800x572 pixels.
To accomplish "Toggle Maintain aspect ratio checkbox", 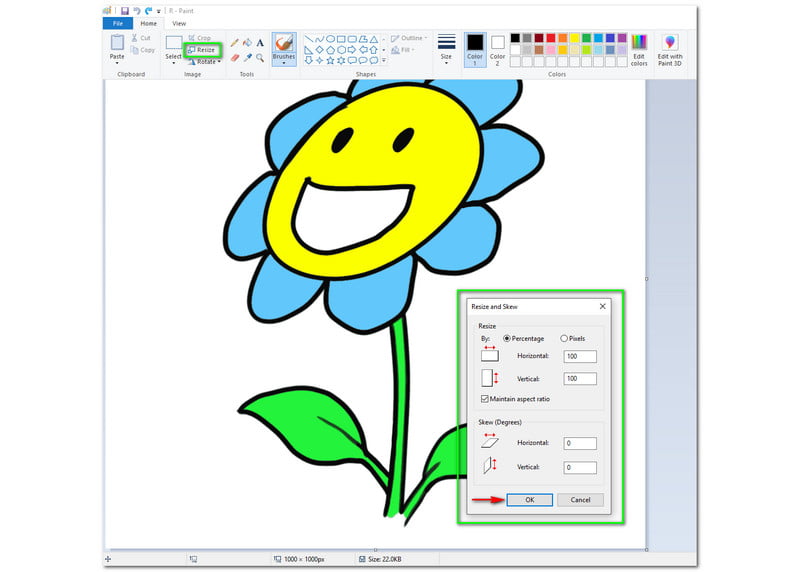I will (484, 399).
